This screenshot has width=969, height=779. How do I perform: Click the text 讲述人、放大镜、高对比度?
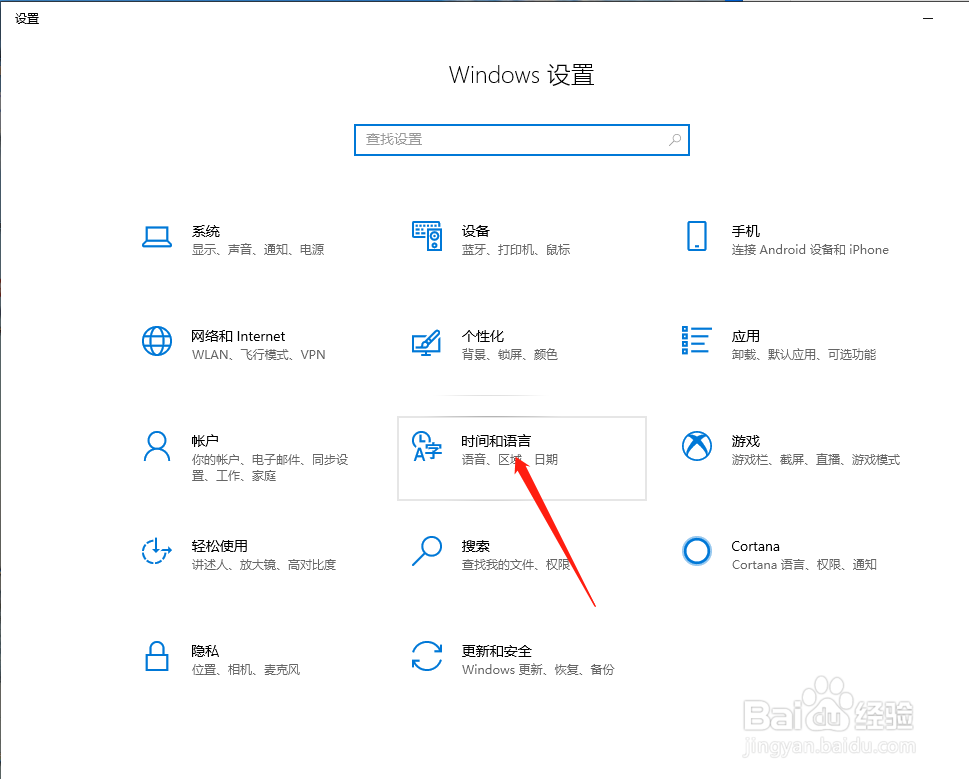click(264, 565)
